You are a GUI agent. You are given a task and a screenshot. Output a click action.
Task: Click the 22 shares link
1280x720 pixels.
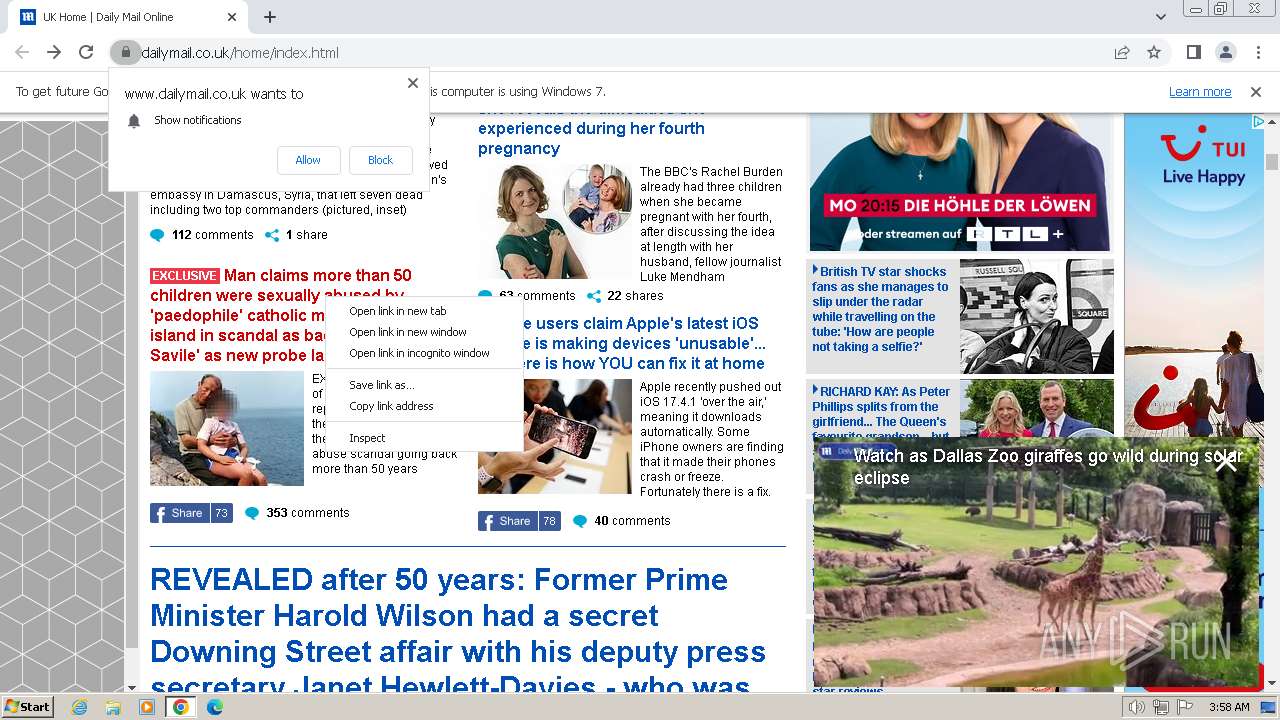625,296
